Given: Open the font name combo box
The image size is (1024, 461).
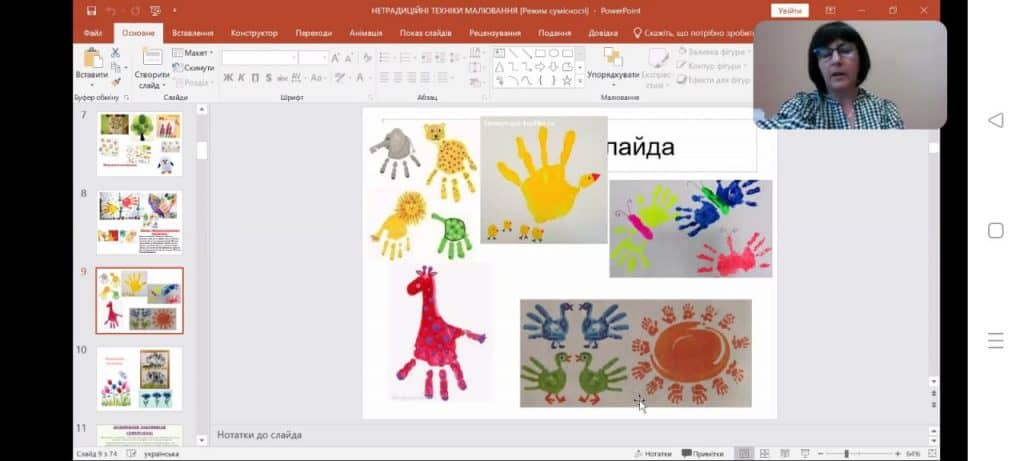Looking at the screenshot, I should pos(259,58).
